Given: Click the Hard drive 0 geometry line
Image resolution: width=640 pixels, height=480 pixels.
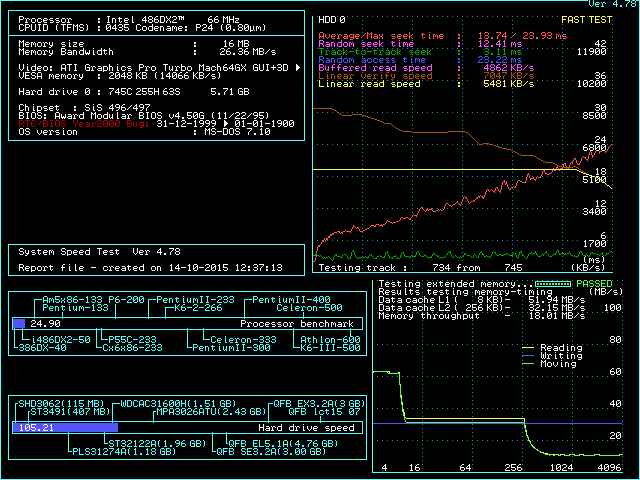Looking at the screenshot, I should coord(134,92).
